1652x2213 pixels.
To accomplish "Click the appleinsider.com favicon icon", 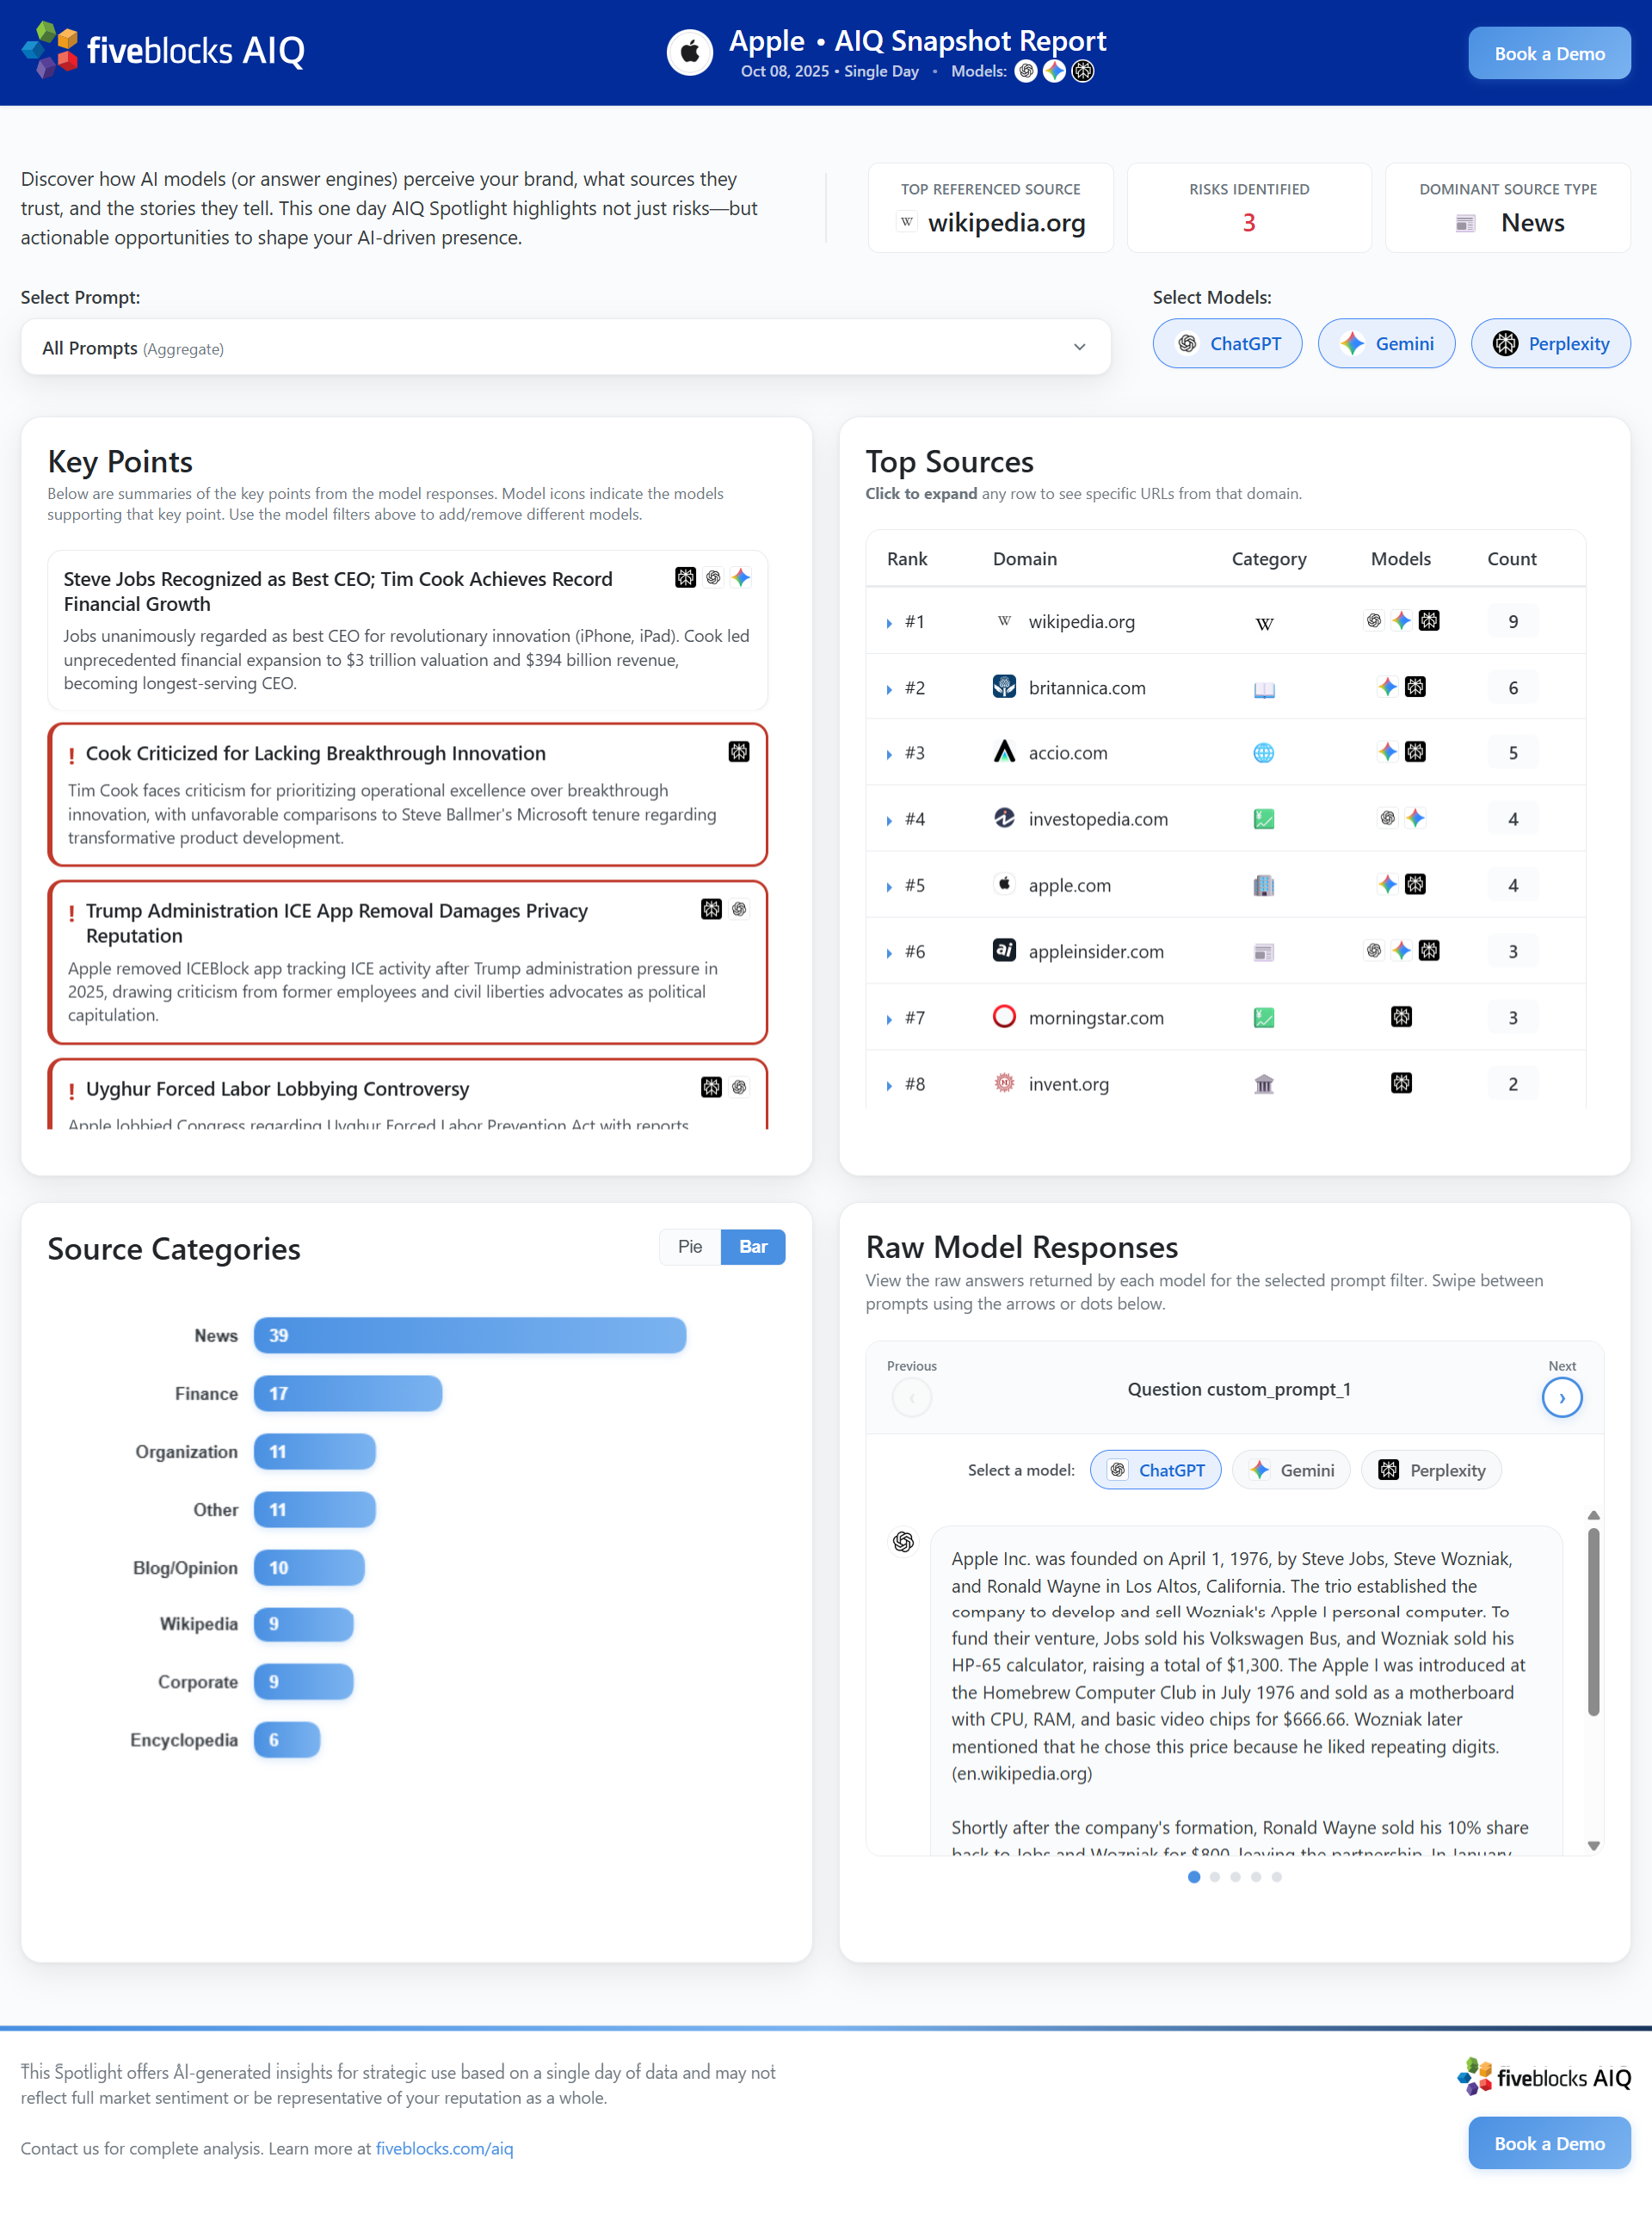I will (x=1004, y=950).
